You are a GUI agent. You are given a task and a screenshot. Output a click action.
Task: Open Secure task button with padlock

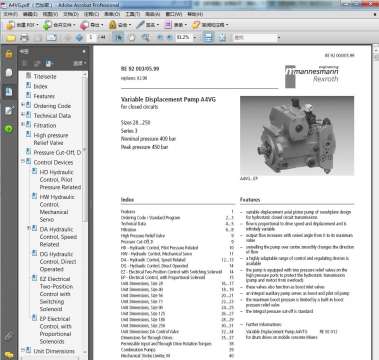120,25
